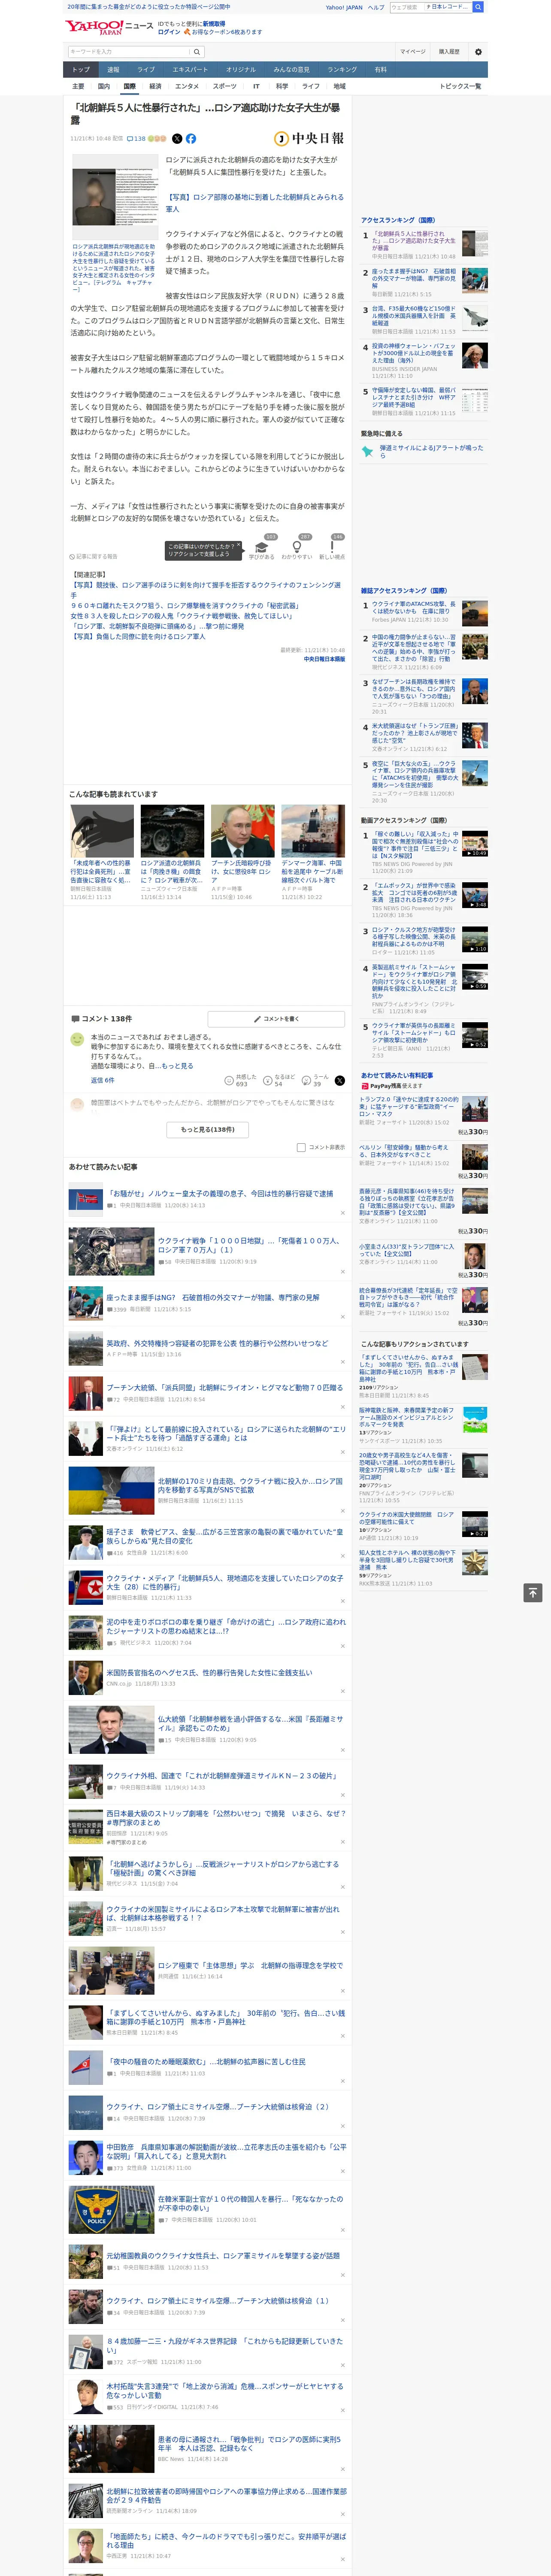
Task: Open the 138 comments bubble icon
Action: [x=130, y=139]
